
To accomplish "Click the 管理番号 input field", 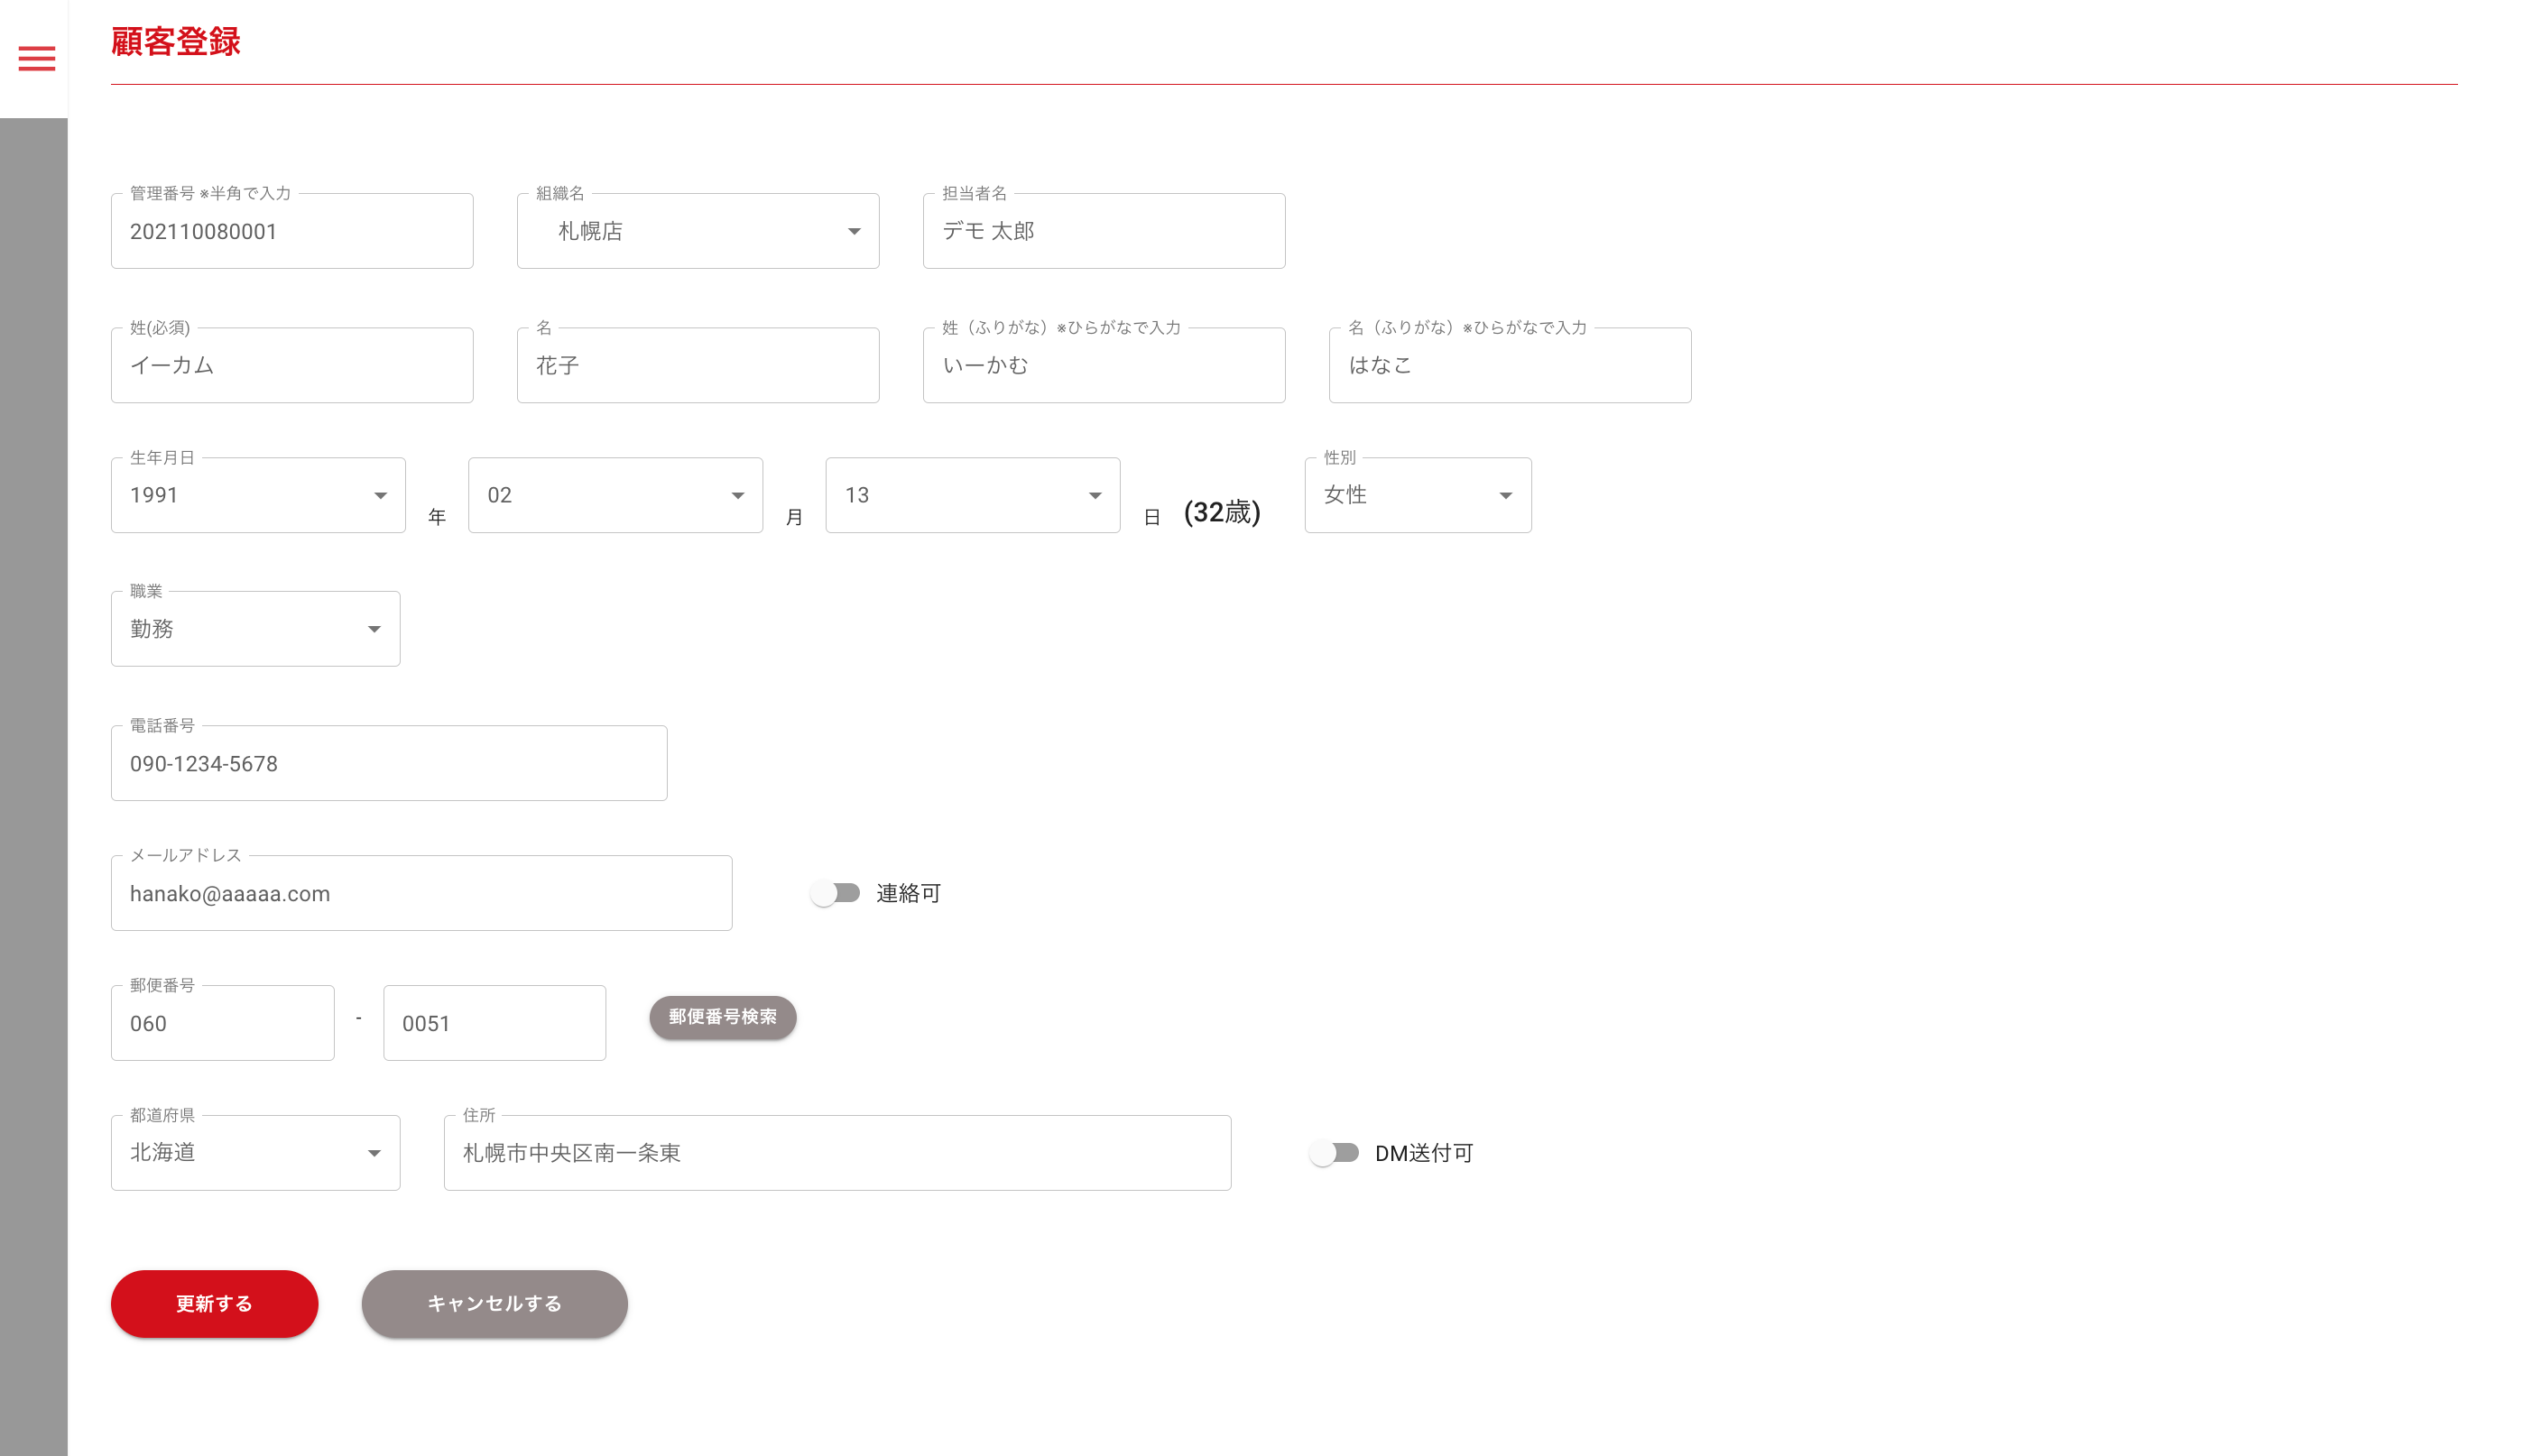I will (291, 231).
